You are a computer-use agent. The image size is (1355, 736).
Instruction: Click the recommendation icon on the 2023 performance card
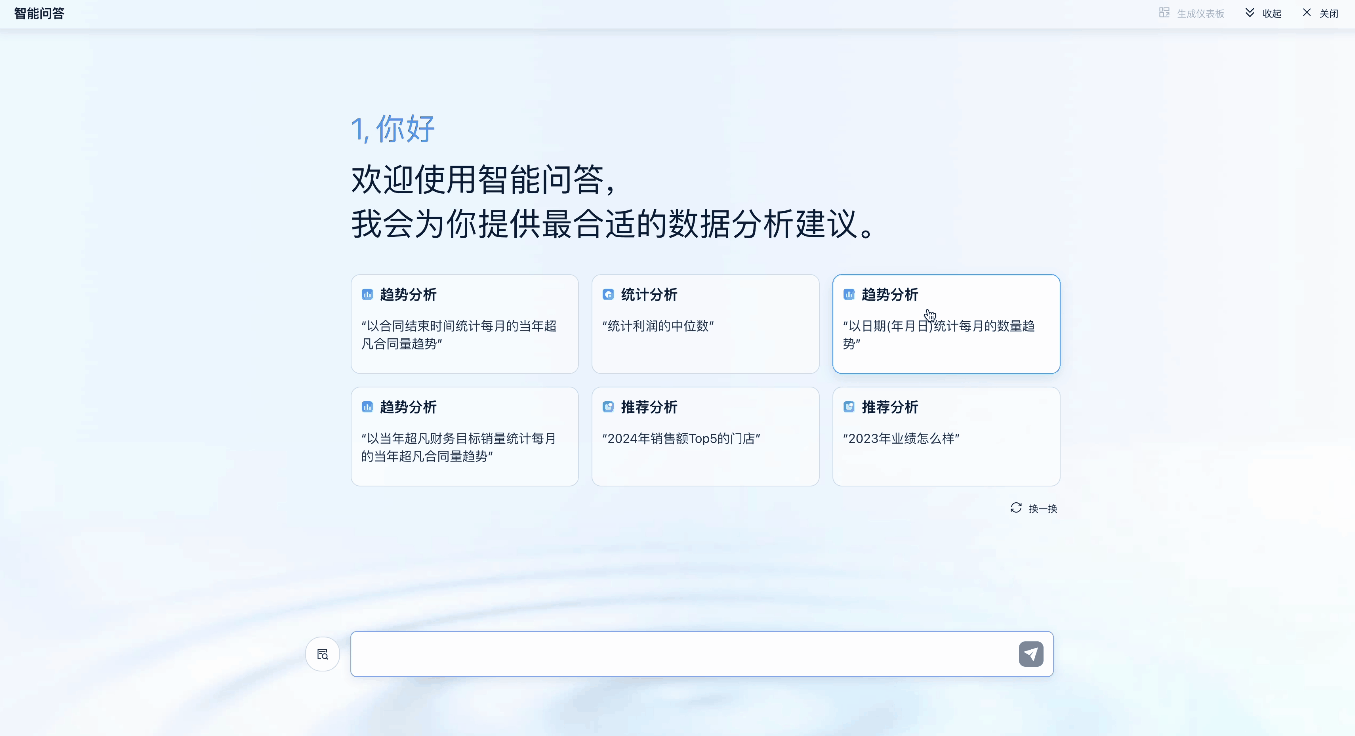pyautogui.click(x=849, y=407)
